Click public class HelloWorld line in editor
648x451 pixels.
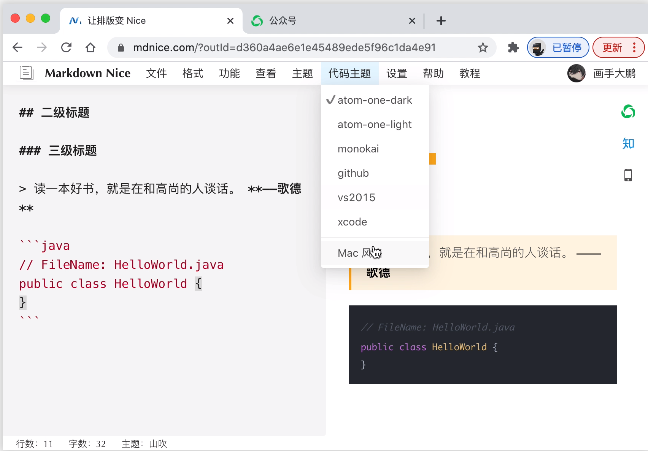[x=110, y=284]
